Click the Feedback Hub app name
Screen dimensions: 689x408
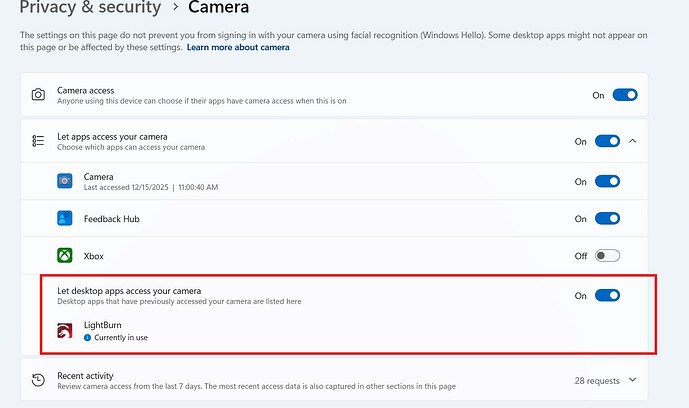[112, 219]
